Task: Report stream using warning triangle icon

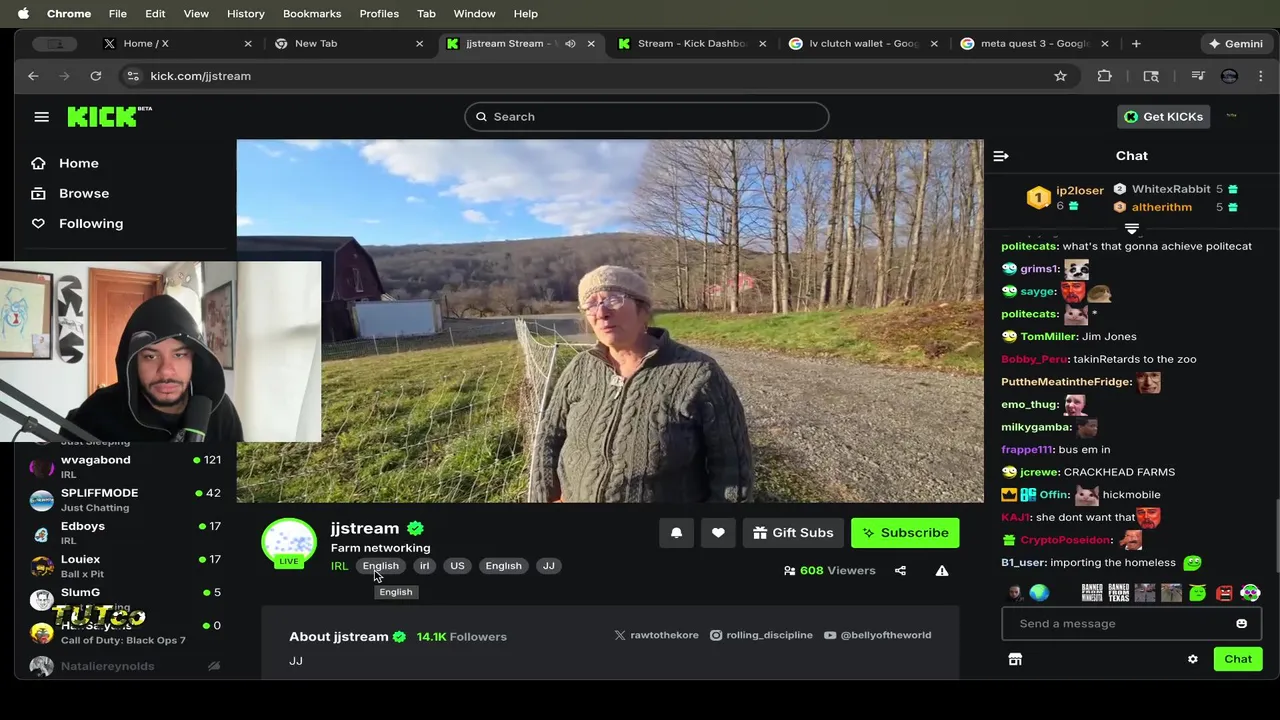Action: coord(942,571)
